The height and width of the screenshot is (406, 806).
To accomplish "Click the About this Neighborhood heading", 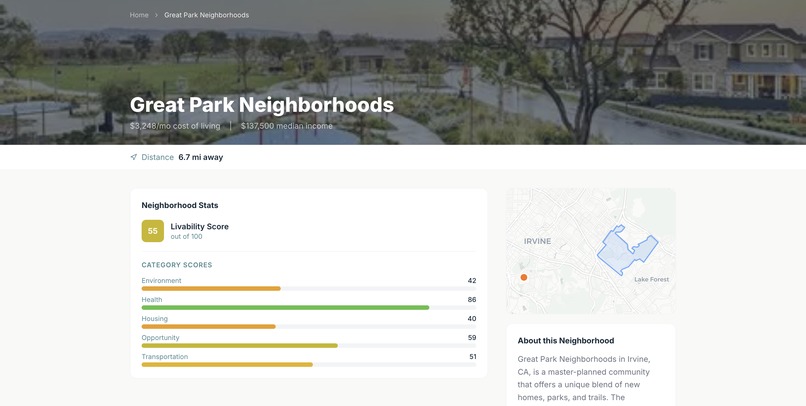I will point(565,341).
